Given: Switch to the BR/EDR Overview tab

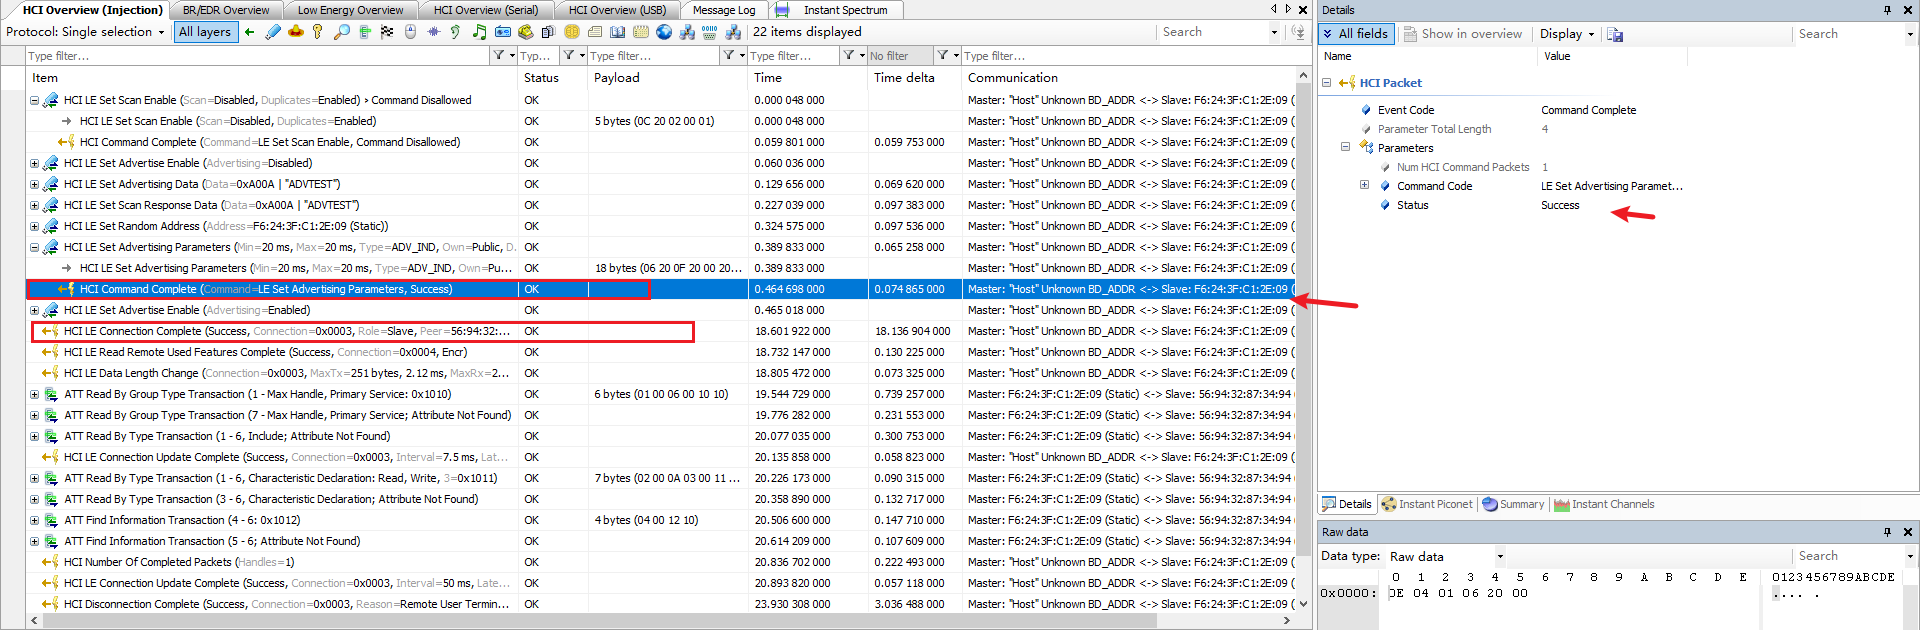Looking at the screenshot, I should coord(226,10).
